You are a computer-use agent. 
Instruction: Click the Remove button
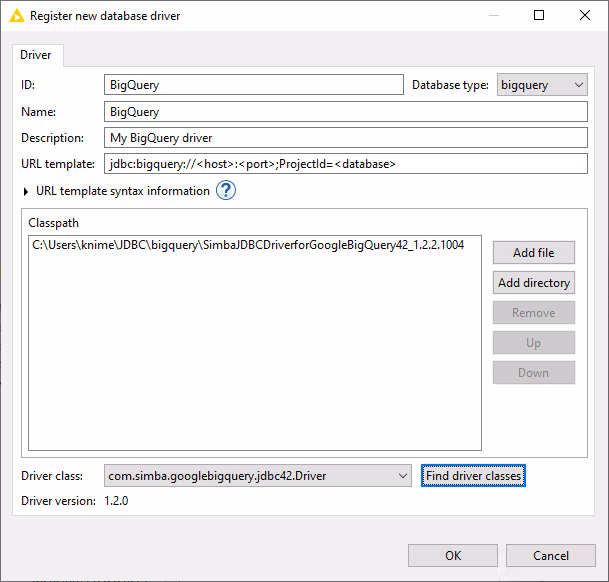point(534,312)
